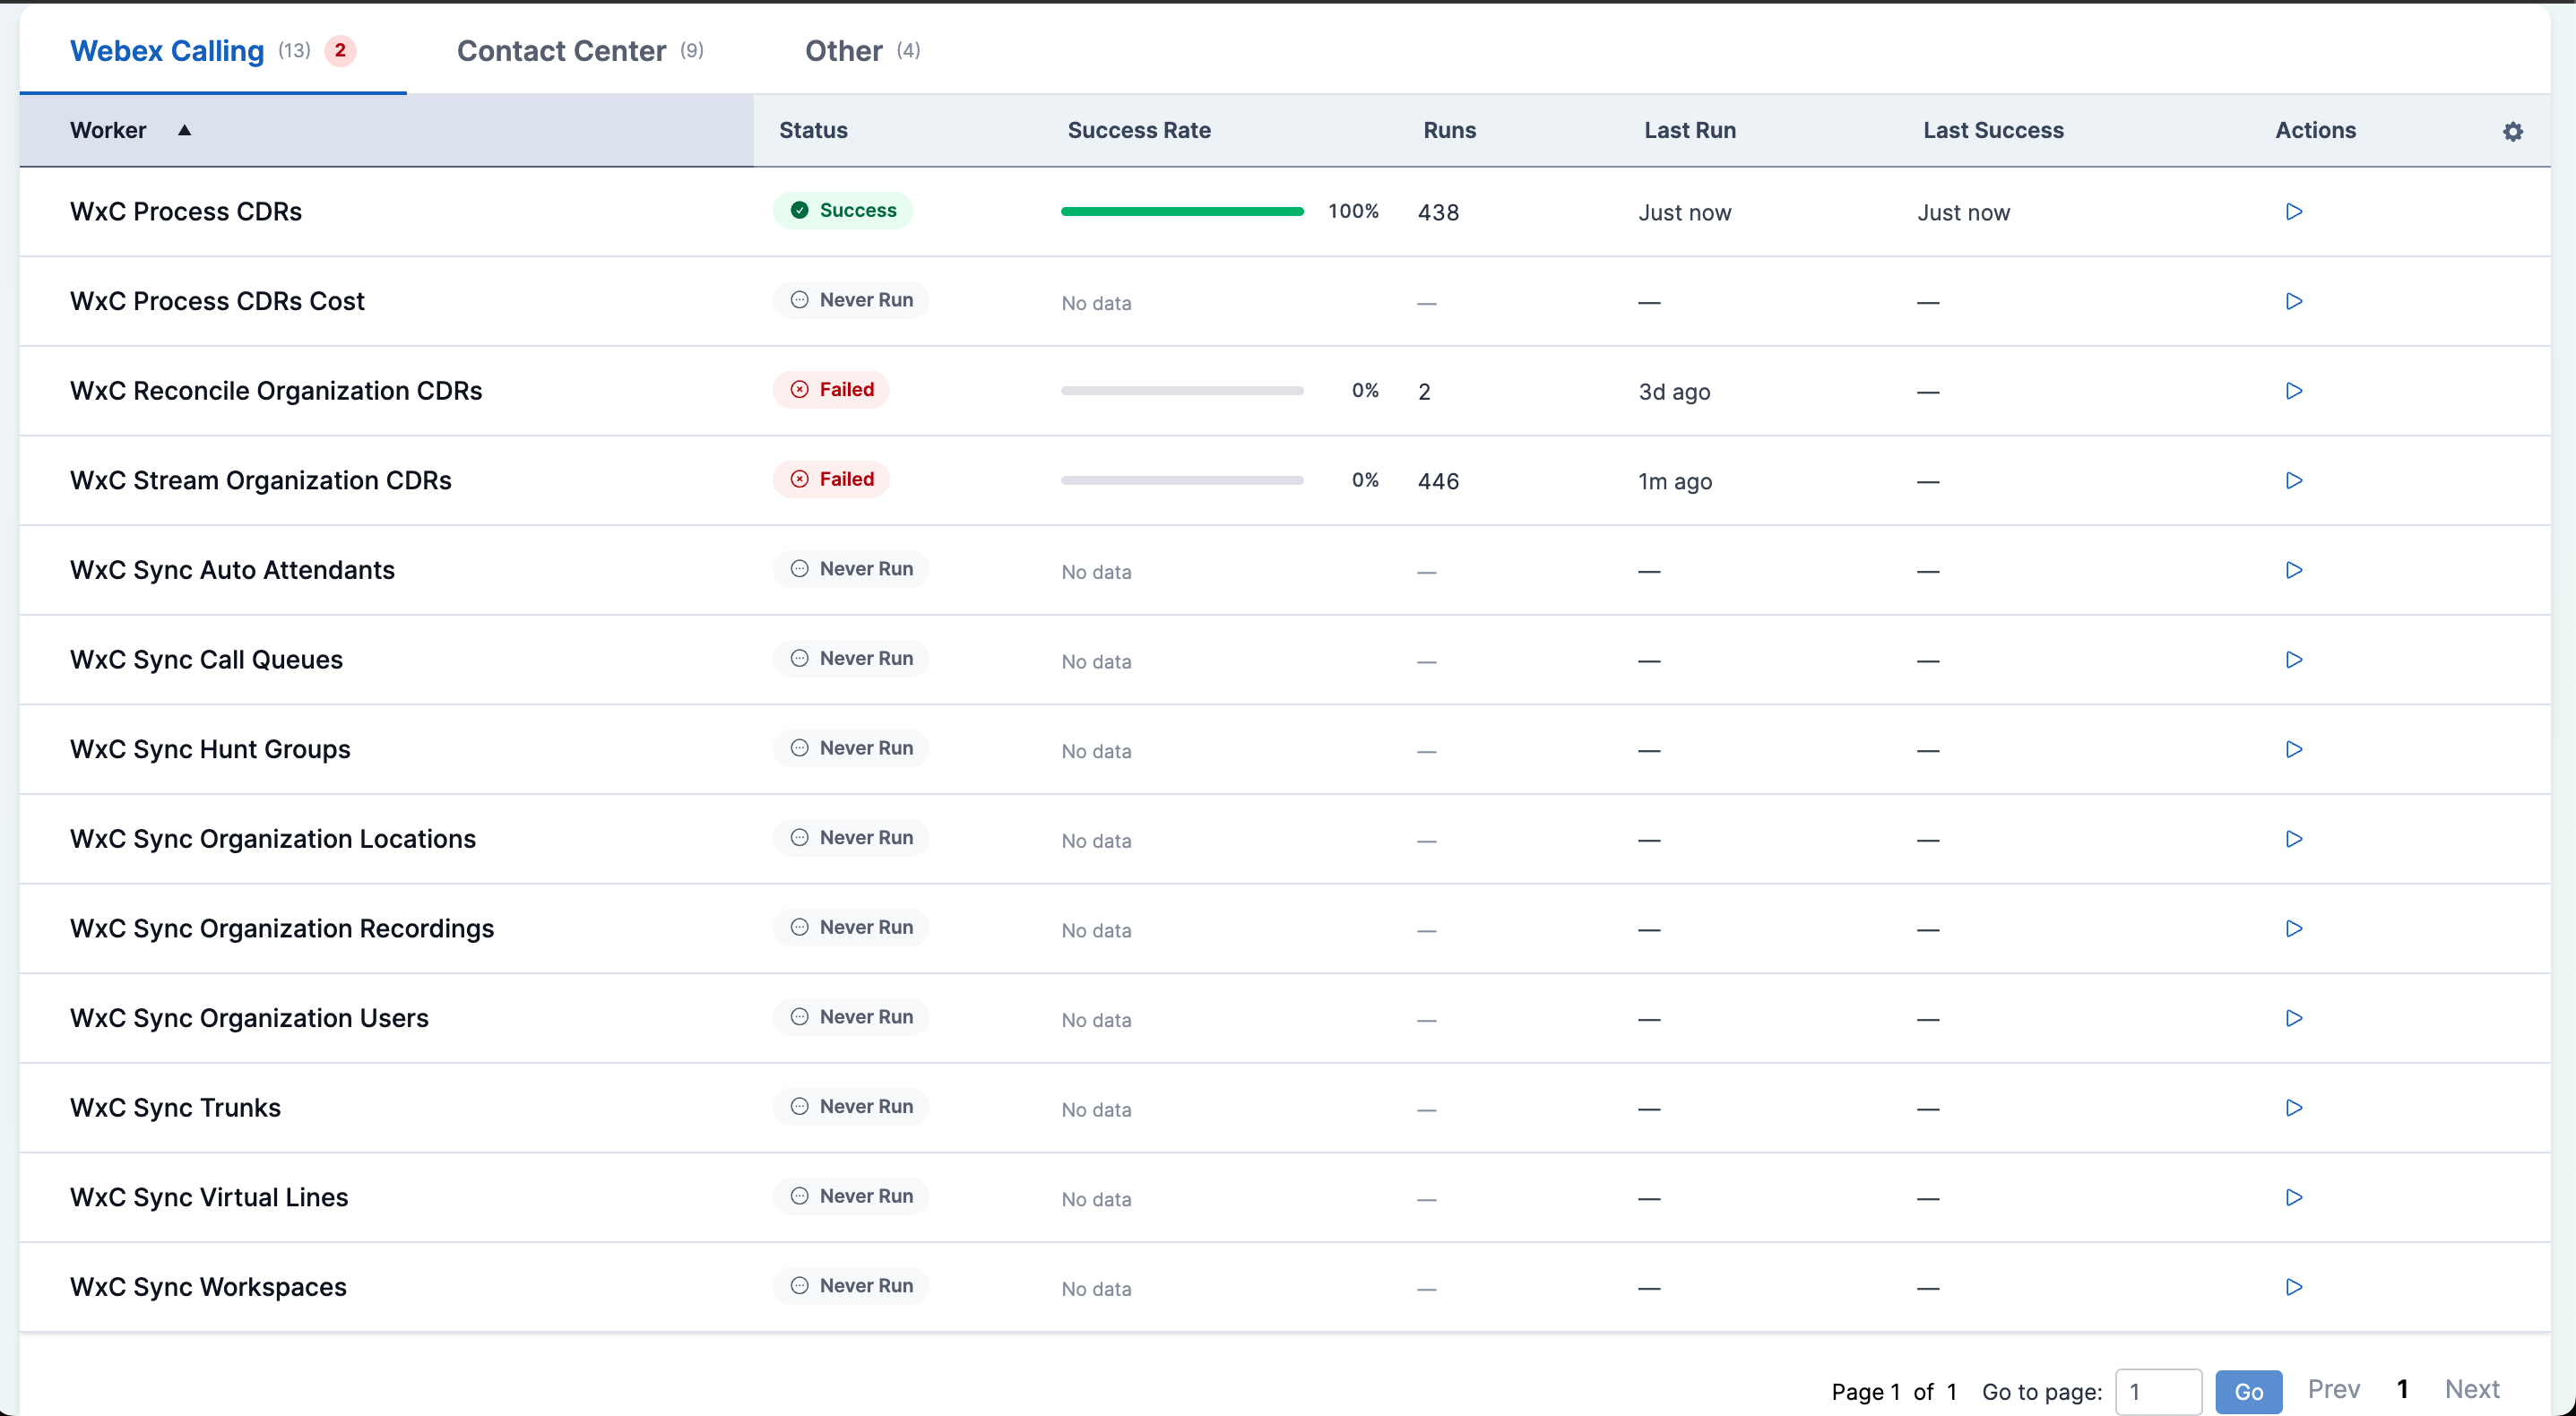Select the WxC Sync Organization Recordings name

click(x=282, y=928)
